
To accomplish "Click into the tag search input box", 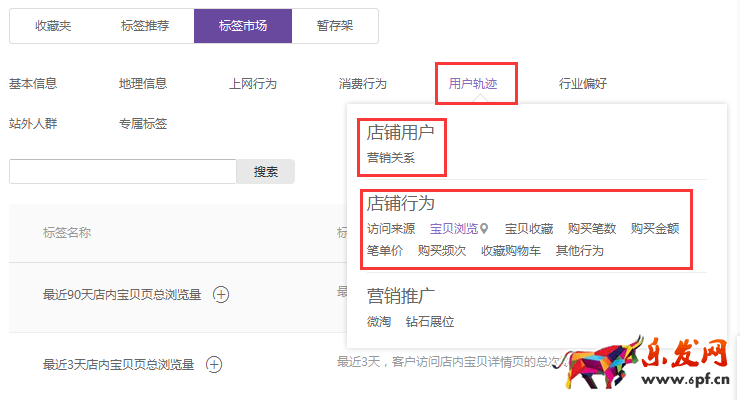I will 123,172.
